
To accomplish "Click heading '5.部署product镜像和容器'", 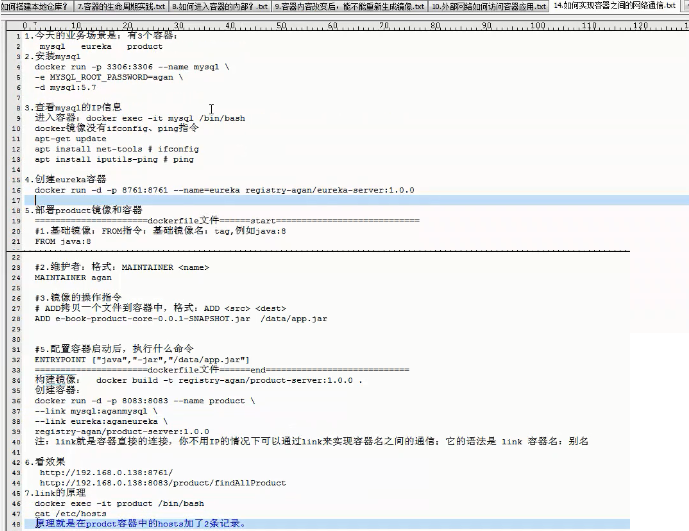I will (83, 210).
